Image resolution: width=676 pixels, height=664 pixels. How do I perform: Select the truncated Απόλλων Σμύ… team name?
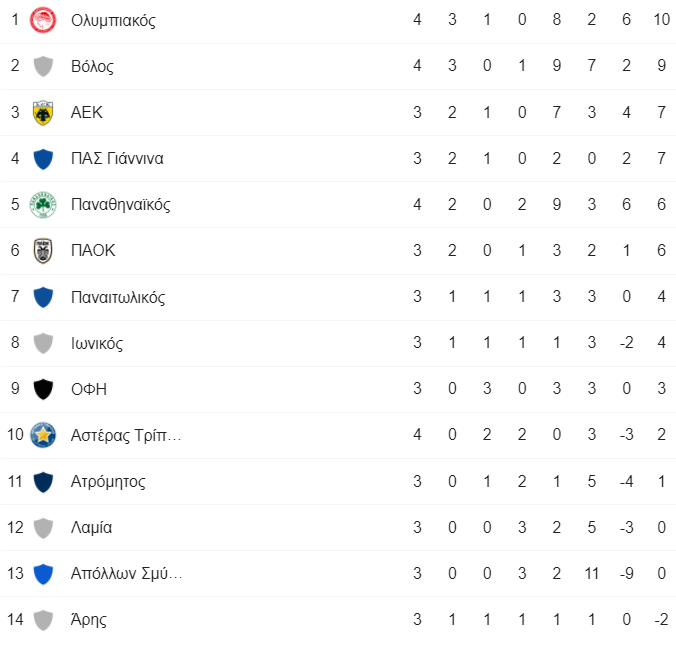pyautogui.click(x=126, y=573)
